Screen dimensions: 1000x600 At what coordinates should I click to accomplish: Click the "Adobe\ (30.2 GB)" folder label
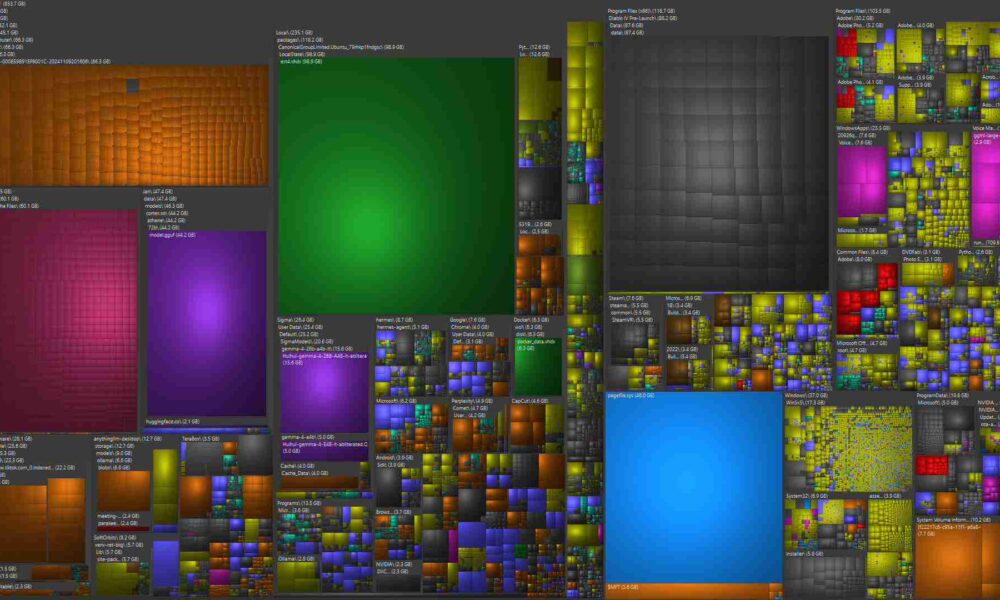(x=855, y=18)
